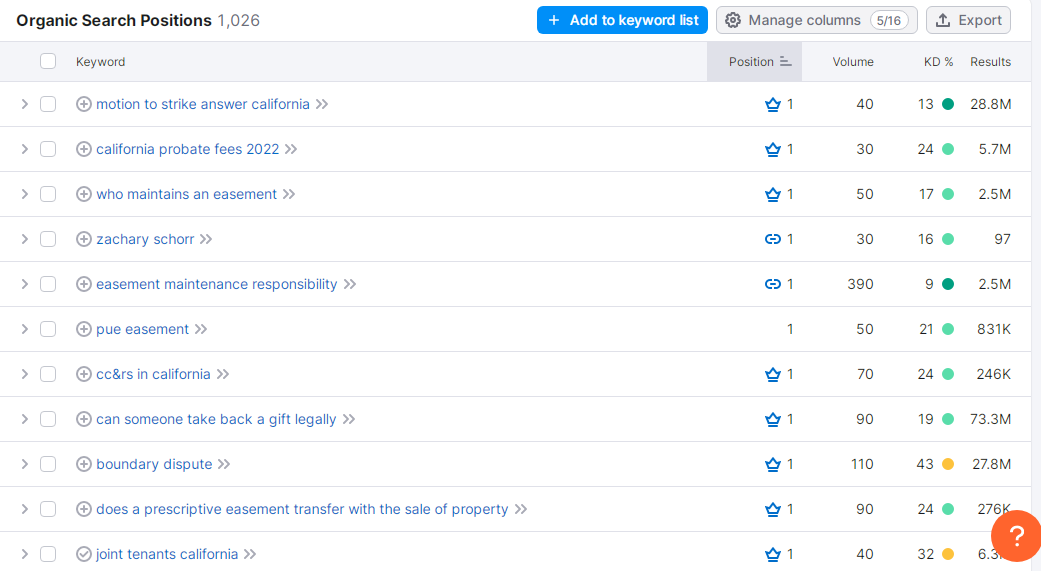Expand the motion to strike answer california row
The image size is (1041, 571).
pyautogui.click(x=25, y=104)
